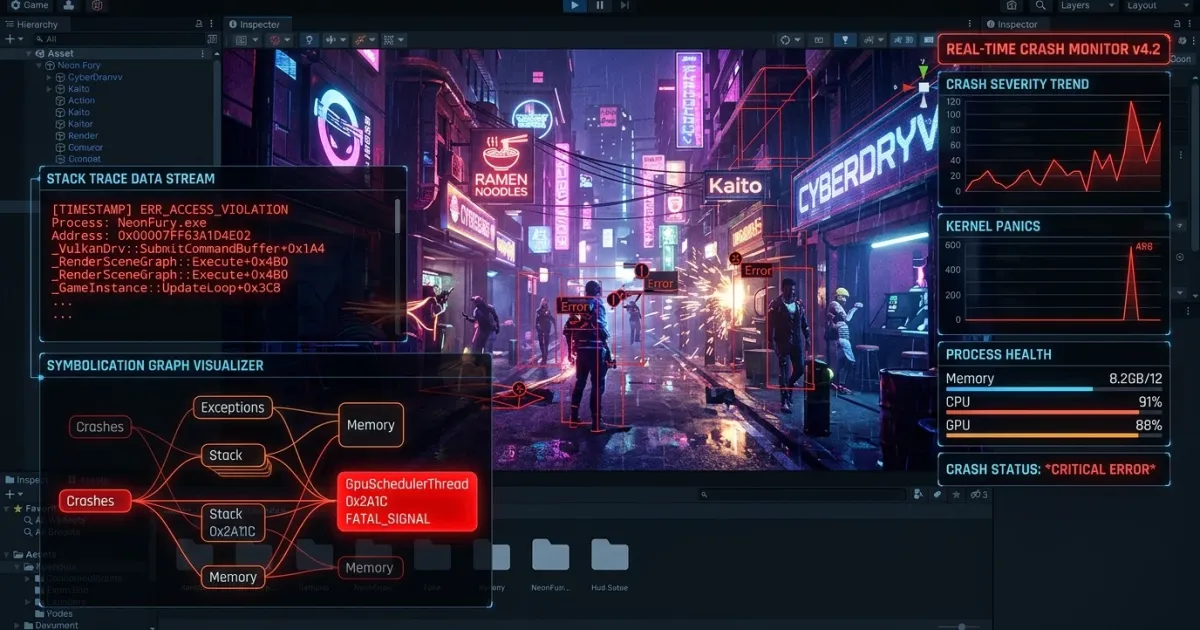The width and height of the screenshot is (1200, 630).
Task: Select the Comuror object in Hierarchy
Action: (x=84, y=148)
